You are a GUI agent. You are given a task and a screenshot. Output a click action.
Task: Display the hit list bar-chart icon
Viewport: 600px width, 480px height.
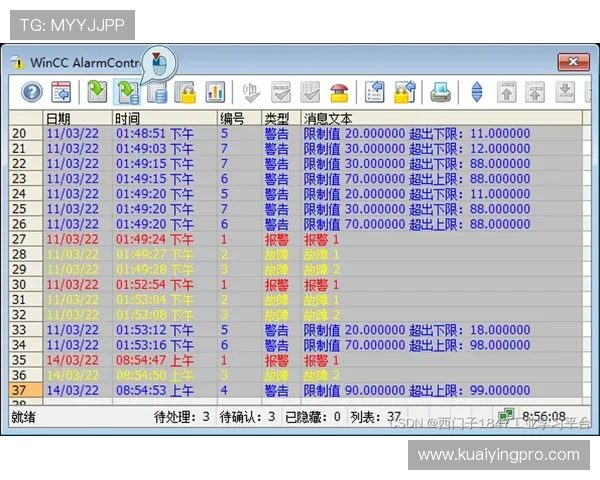(x=215, y=92)
